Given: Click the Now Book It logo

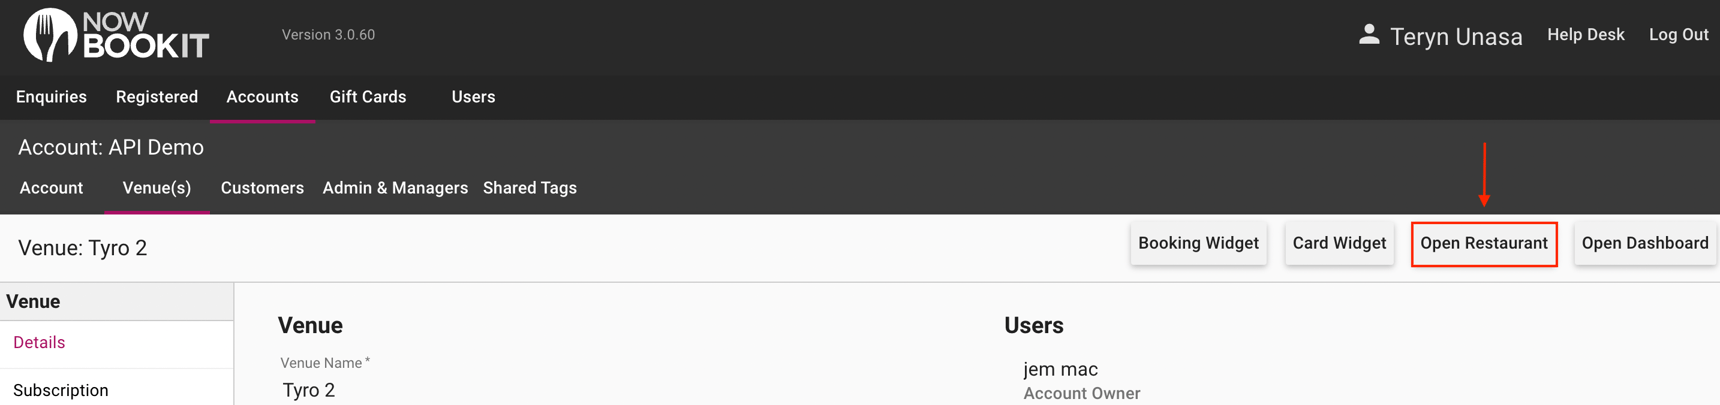Looking at the screenshot, I should pyautogui.click(x=115, y=35).
